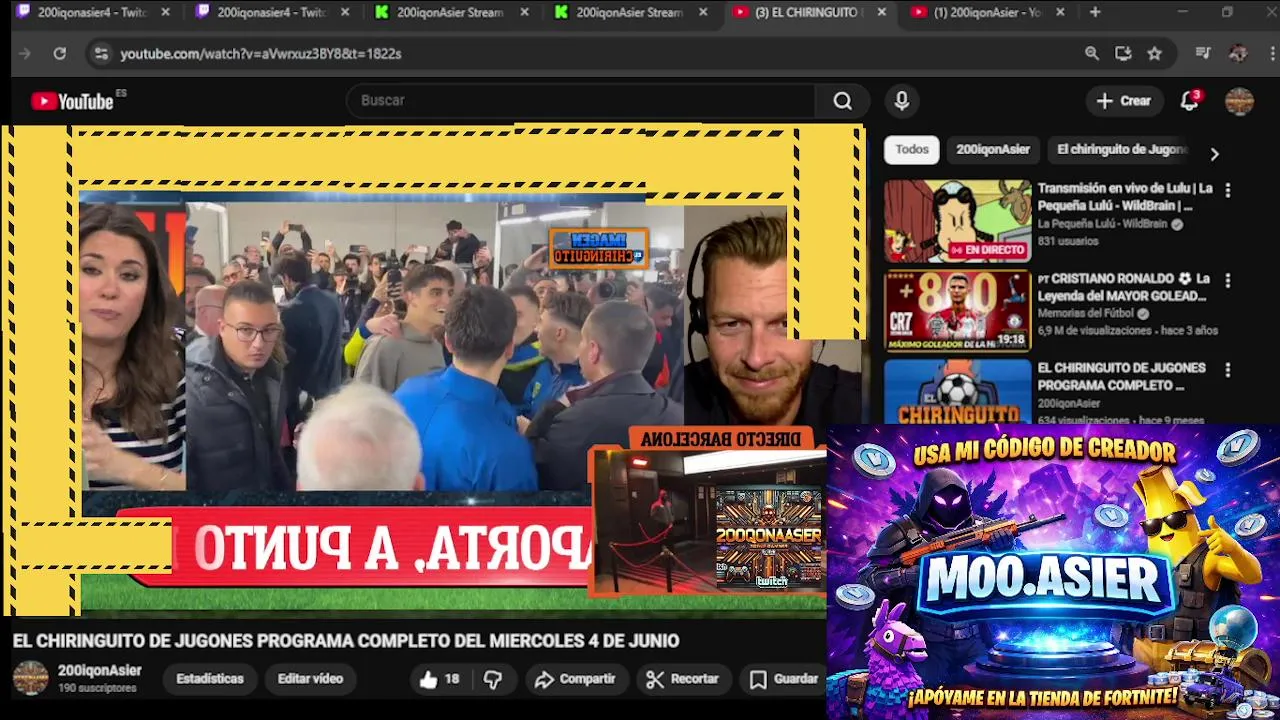The image size is (1280, 720).
Task: Open 'CRISTIANO RONALDO La Leyenda' title
Action: click(x=1124, y=287)
